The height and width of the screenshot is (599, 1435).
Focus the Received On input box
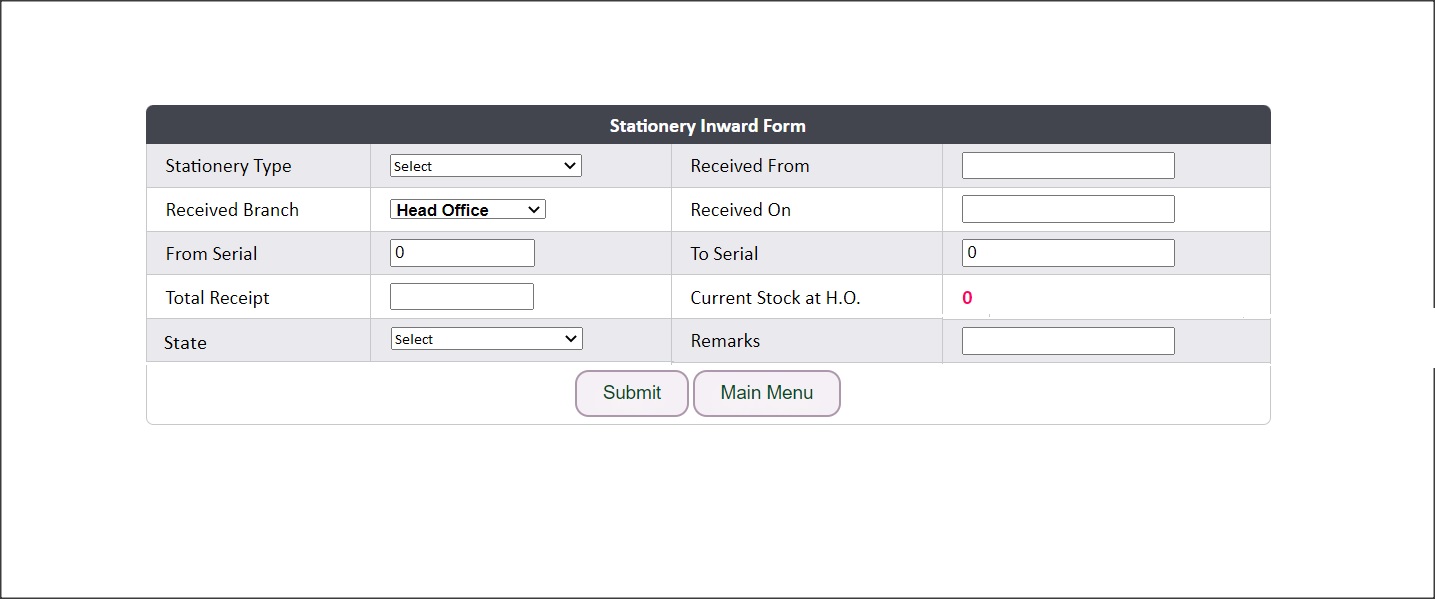[x=1067, y=210]
